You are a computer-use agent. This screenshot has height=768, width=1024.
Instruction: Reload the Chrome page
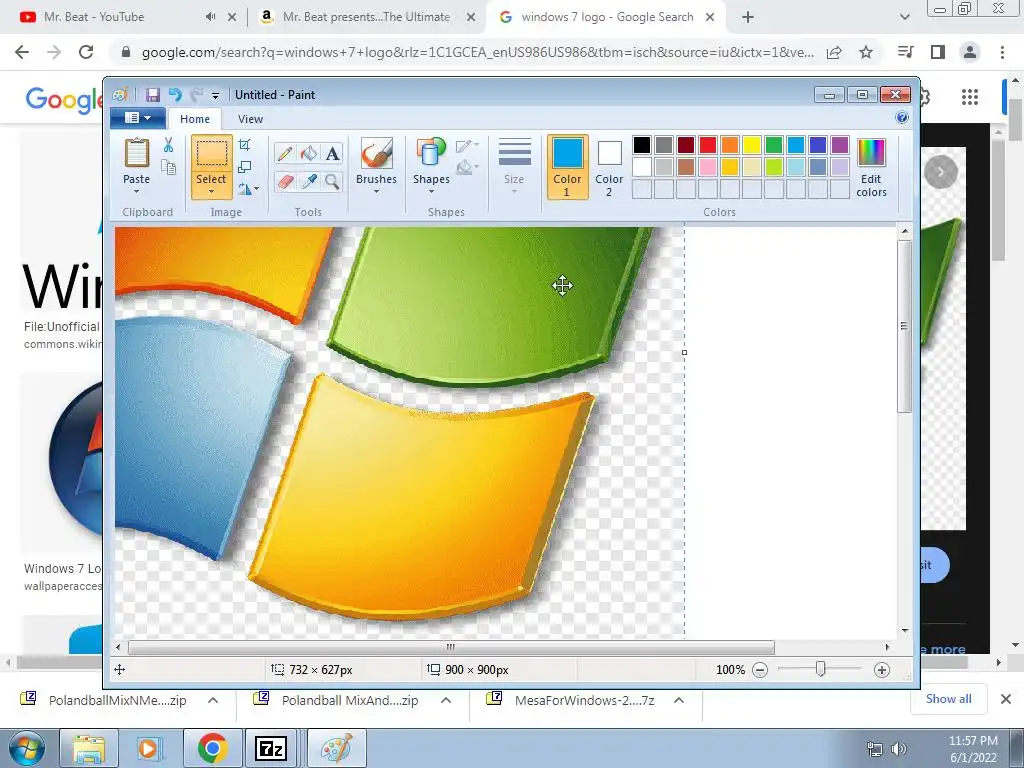86,52
